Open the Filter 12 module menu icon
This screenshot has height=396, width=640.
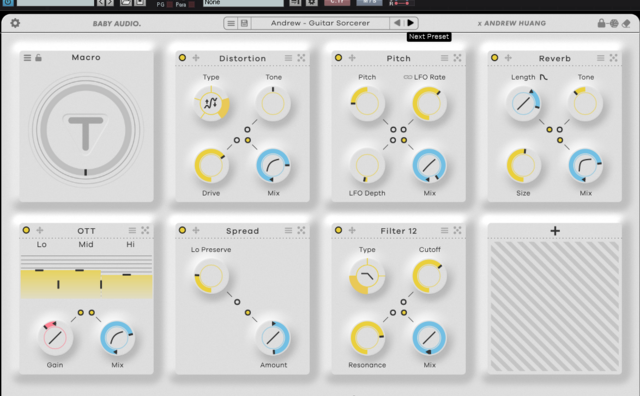tap(444, 230)
